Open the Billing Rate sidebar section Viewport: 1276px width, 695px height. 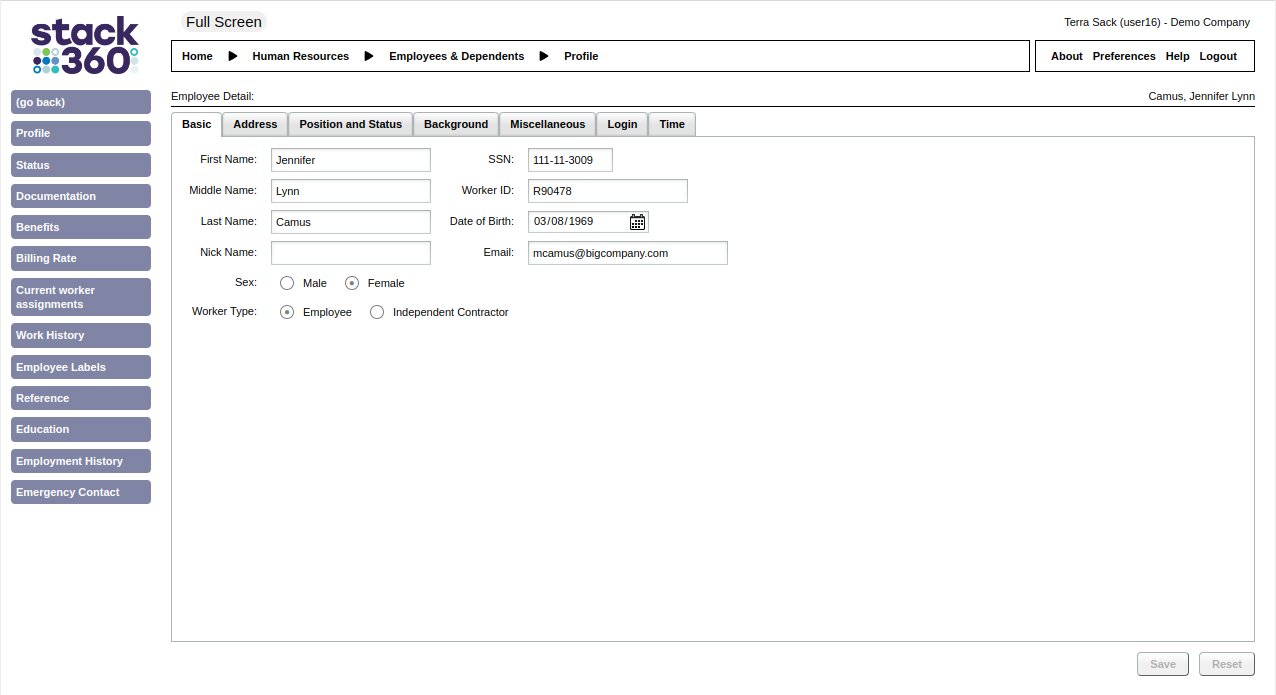coord(81,258)
